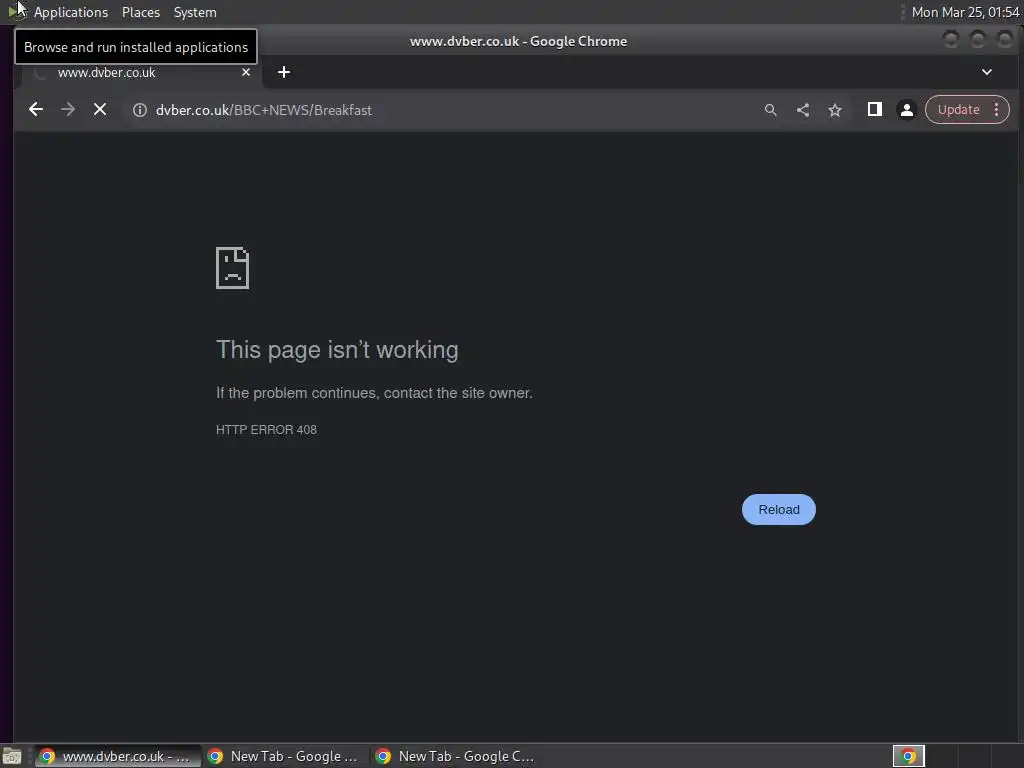Go back to the previous page
1024x768 pixels.
pyautogui.click(x=36, y=110)
